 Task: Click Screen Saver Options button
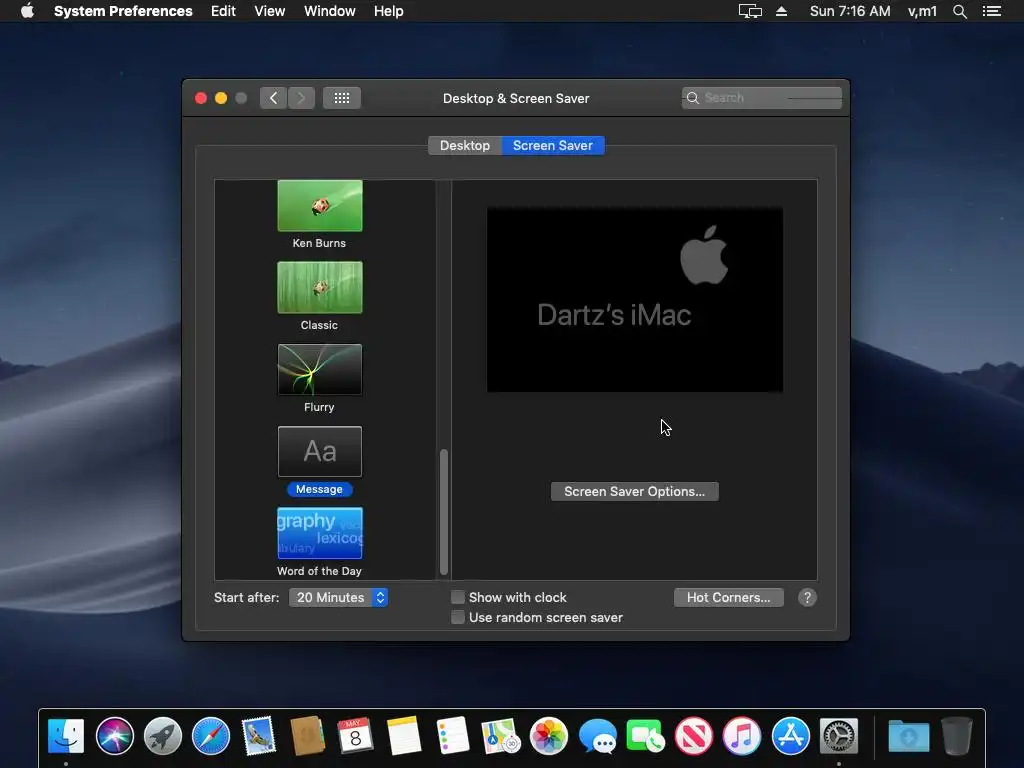coord(635,492)
